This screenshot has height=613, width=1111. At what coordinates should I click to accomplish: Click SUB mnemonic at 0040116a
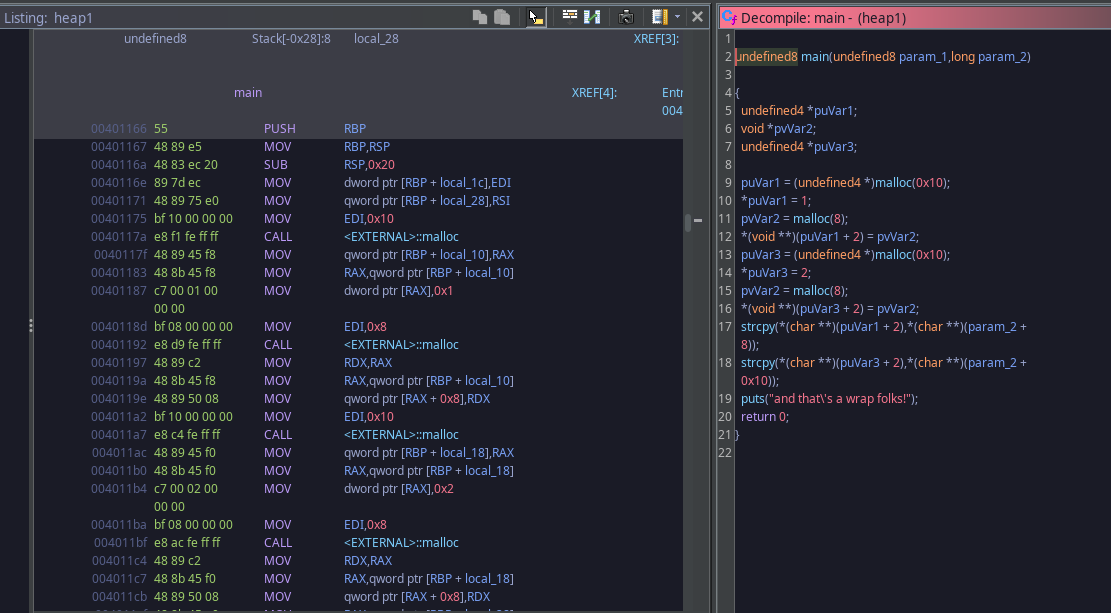(276, 165)
